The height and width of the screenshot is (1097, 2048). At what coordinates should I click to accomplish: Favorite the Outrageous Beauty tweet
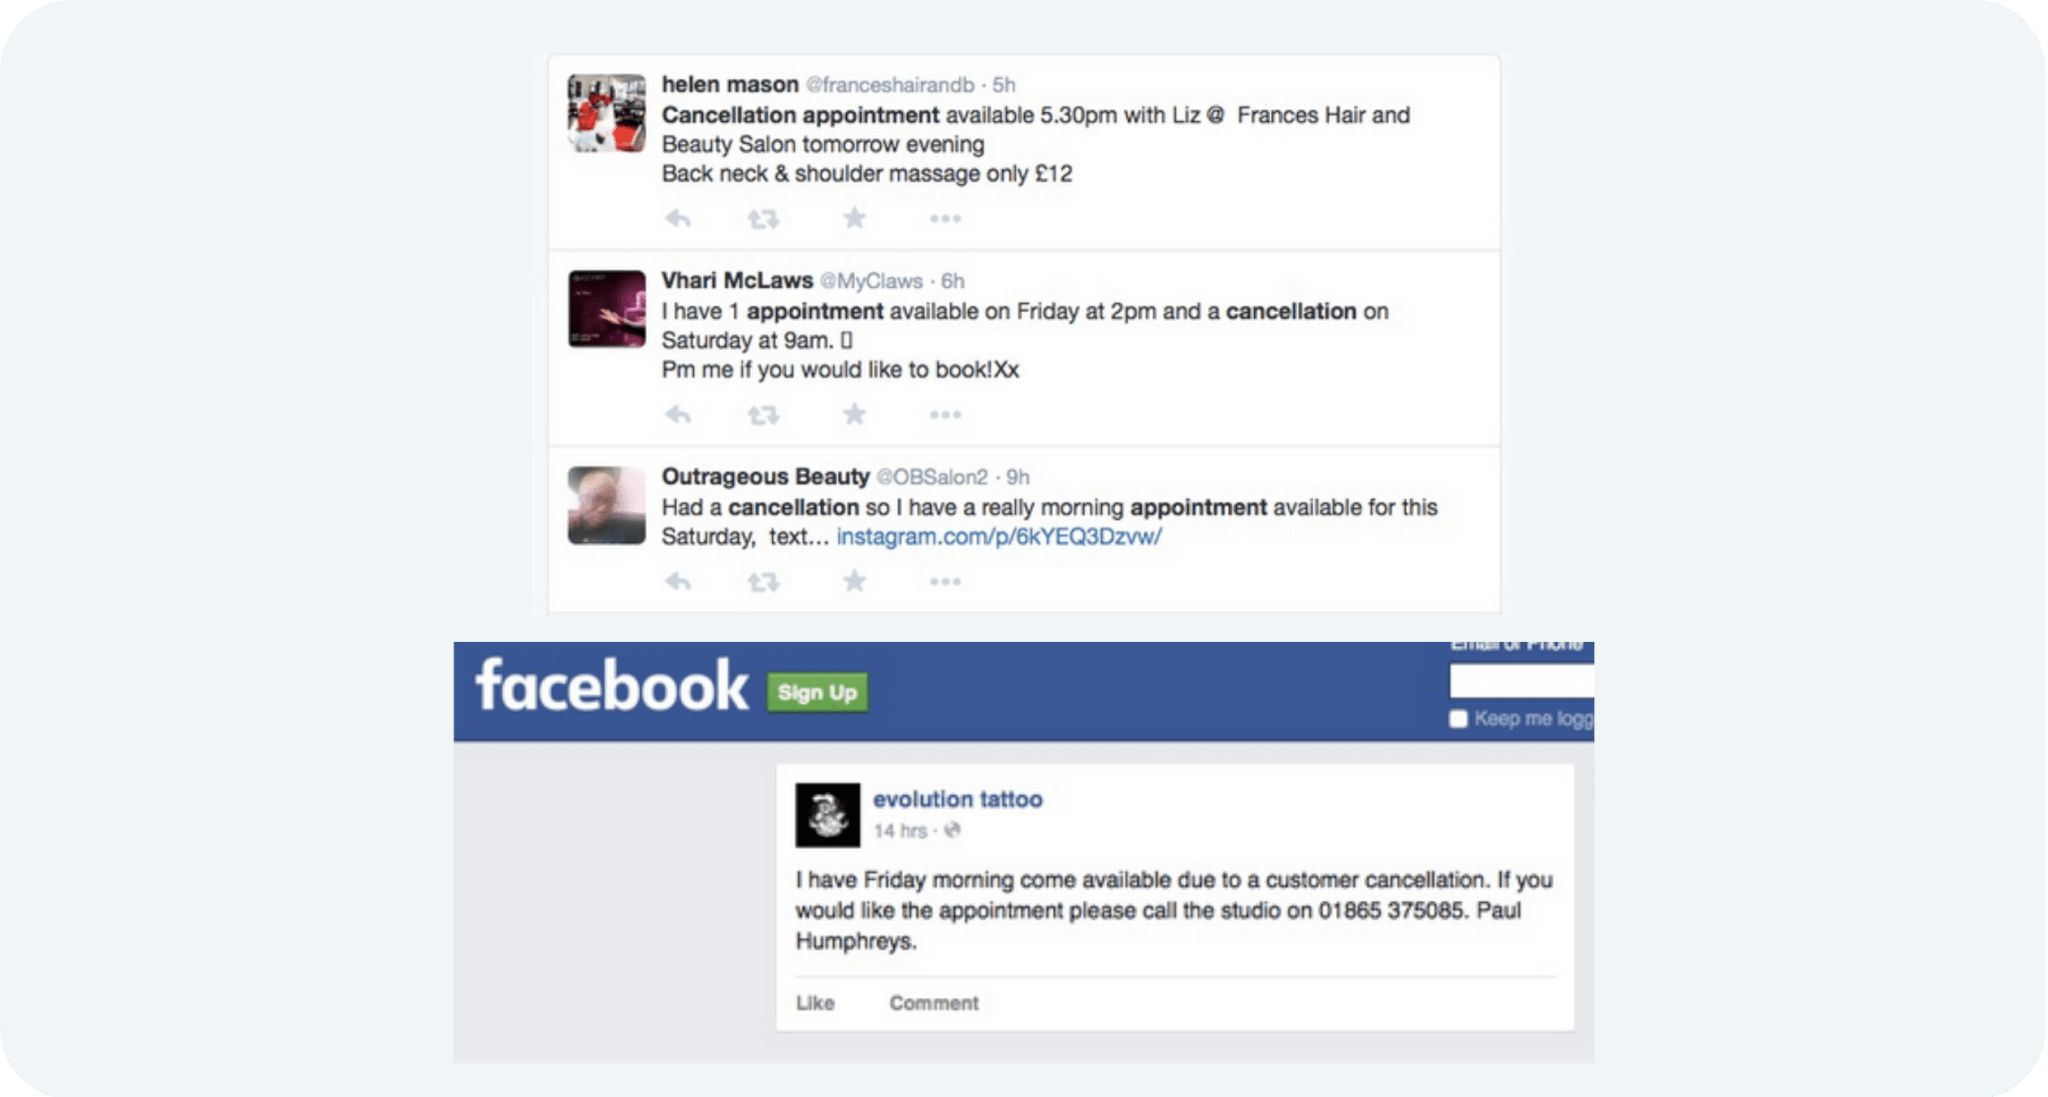coord(854,581)
